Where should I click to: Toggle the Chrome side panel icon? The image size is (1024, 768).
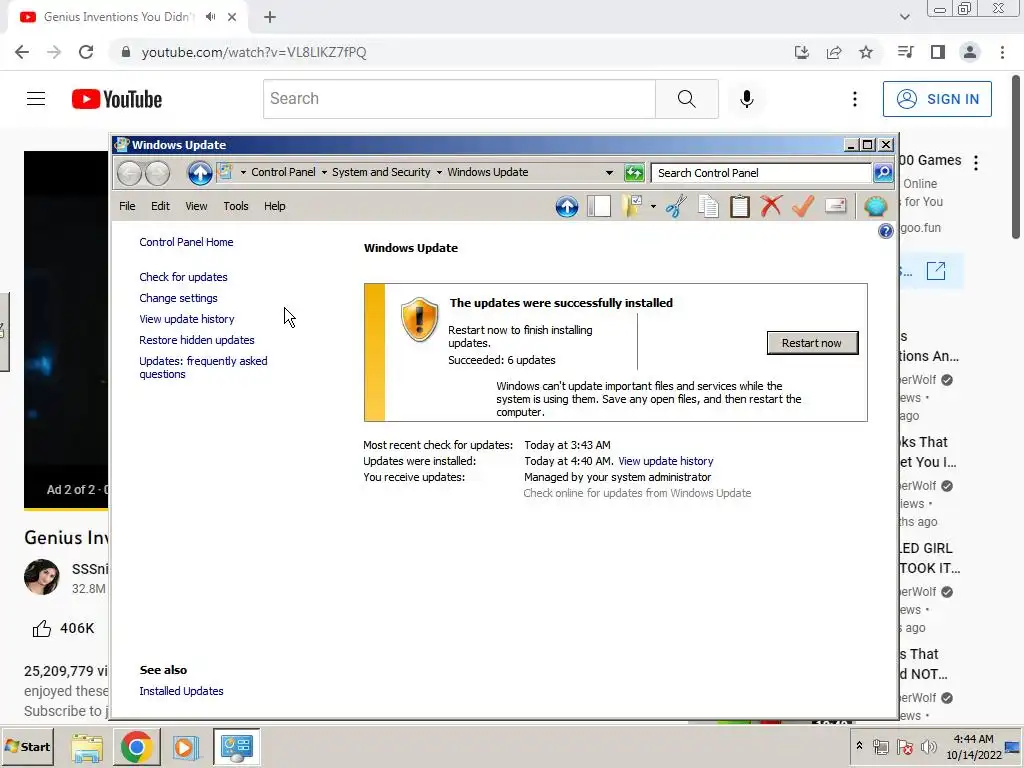click(938, 52)
